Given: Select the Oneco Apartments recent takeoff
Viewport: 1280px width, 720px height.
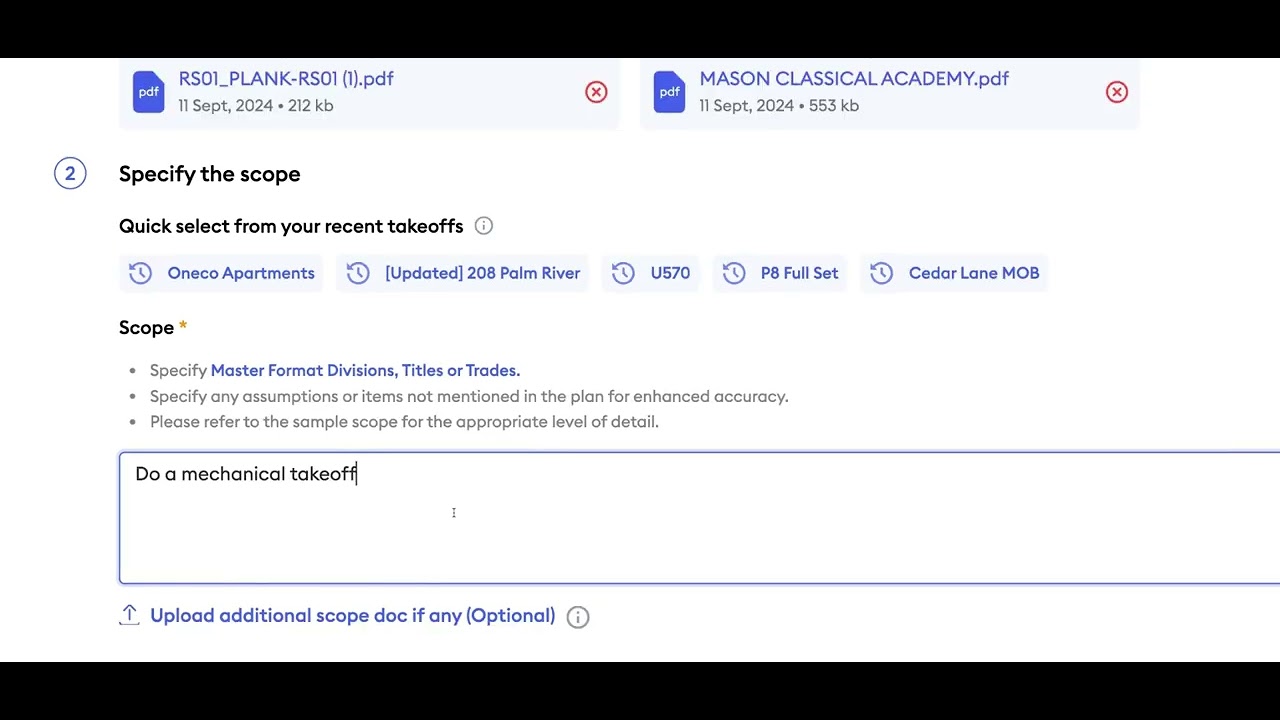Looking at the screenshot, I should click(221, 273).
